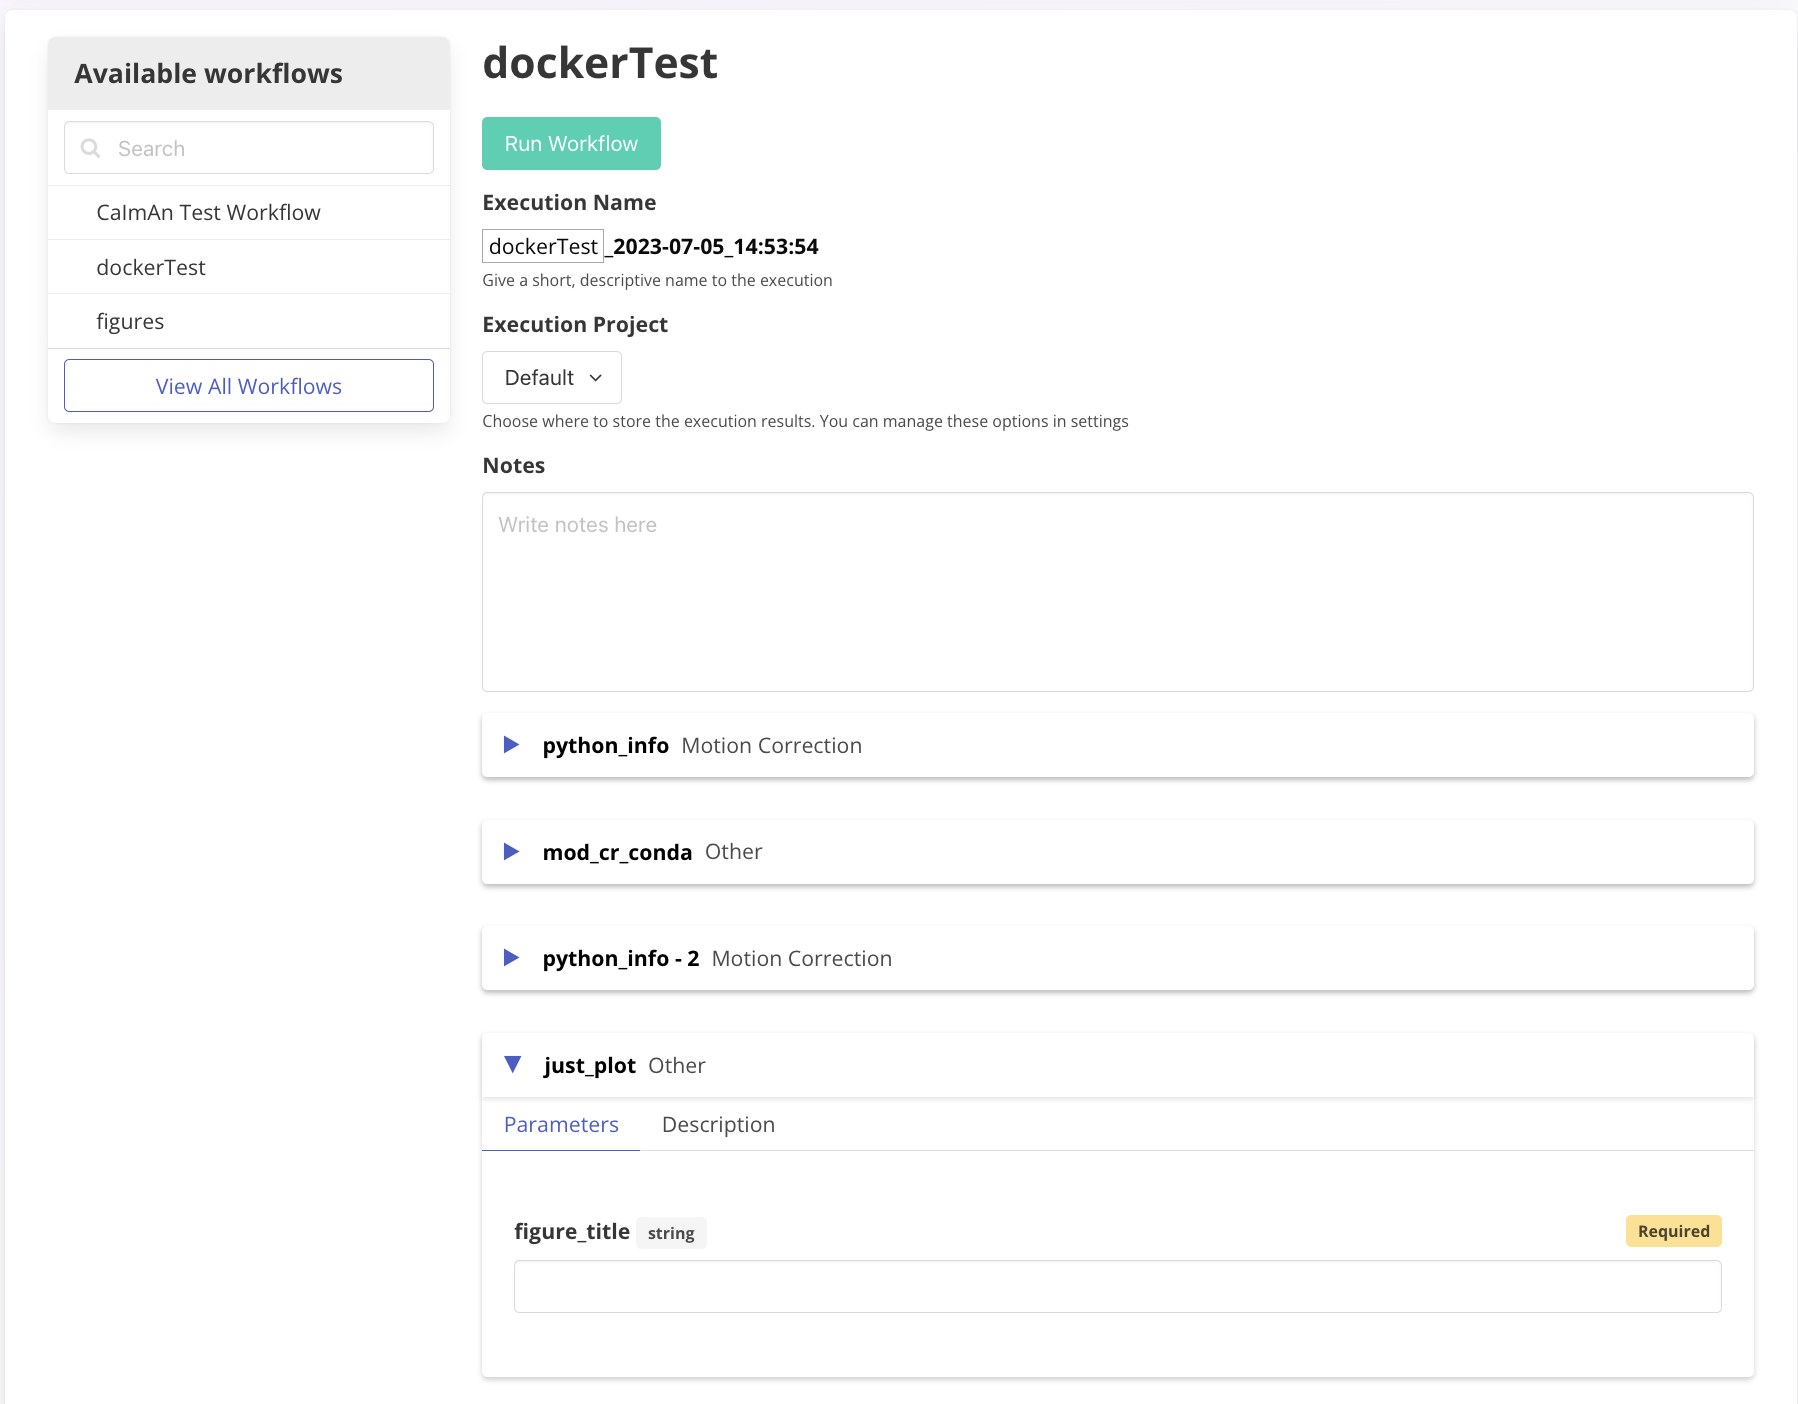Expand the python_info - 2 section

pos(511,958)
